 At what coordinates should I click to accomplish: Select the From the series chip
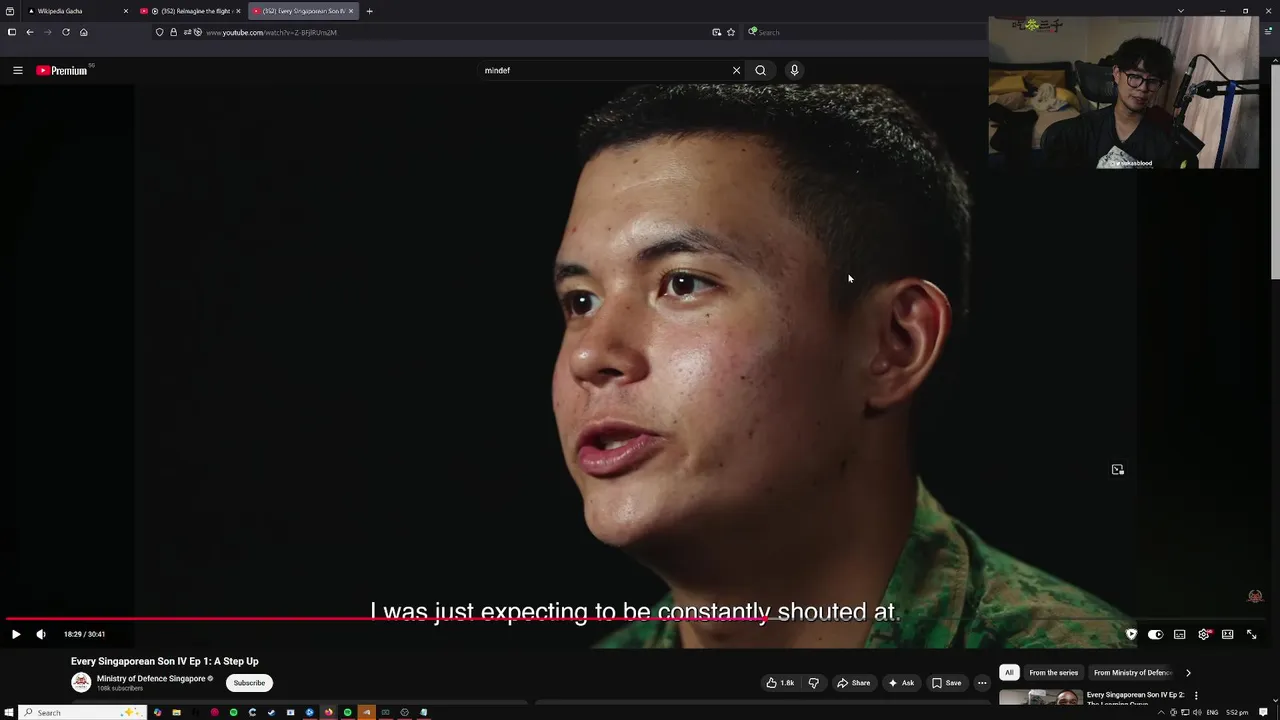[1053, 673]
